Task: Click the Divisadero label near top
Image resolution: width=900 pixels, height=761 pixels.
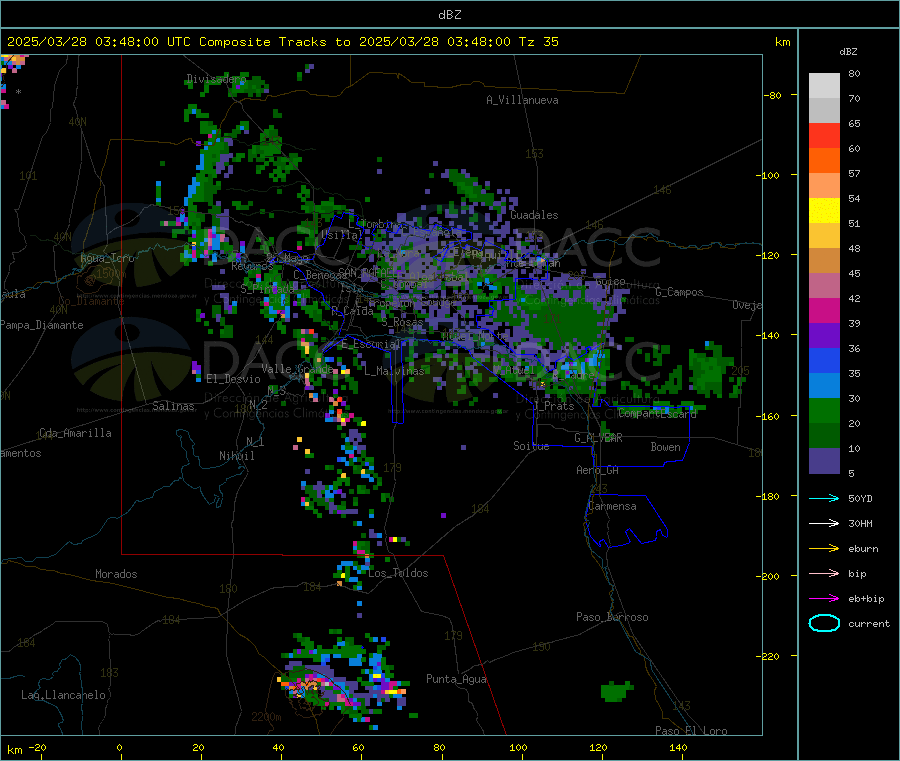Action: (x=216, y=79)
